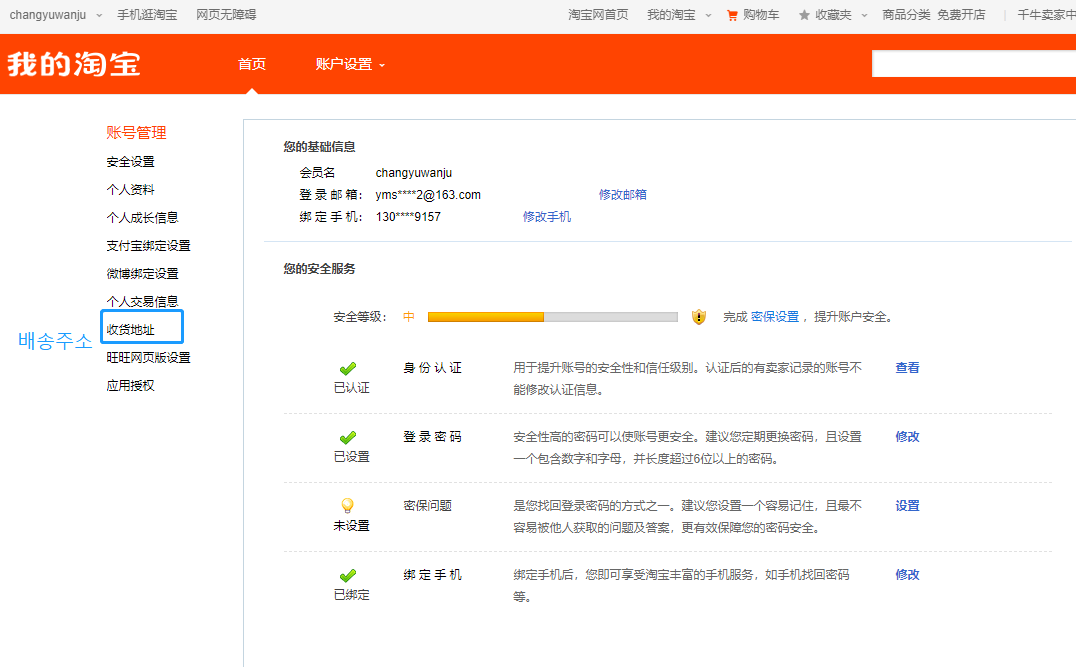Screen dimensions: 1076x667
Task: Select 旺旺网页版设置 in the sidebar
Action: [x=148, y=358]
